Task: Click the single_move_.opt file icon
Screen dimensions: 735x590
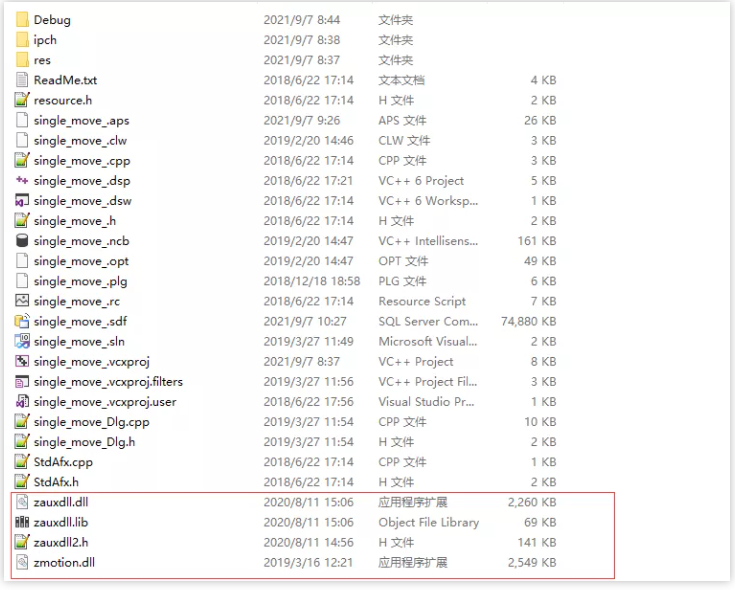Action: click(x=22, y=261)
